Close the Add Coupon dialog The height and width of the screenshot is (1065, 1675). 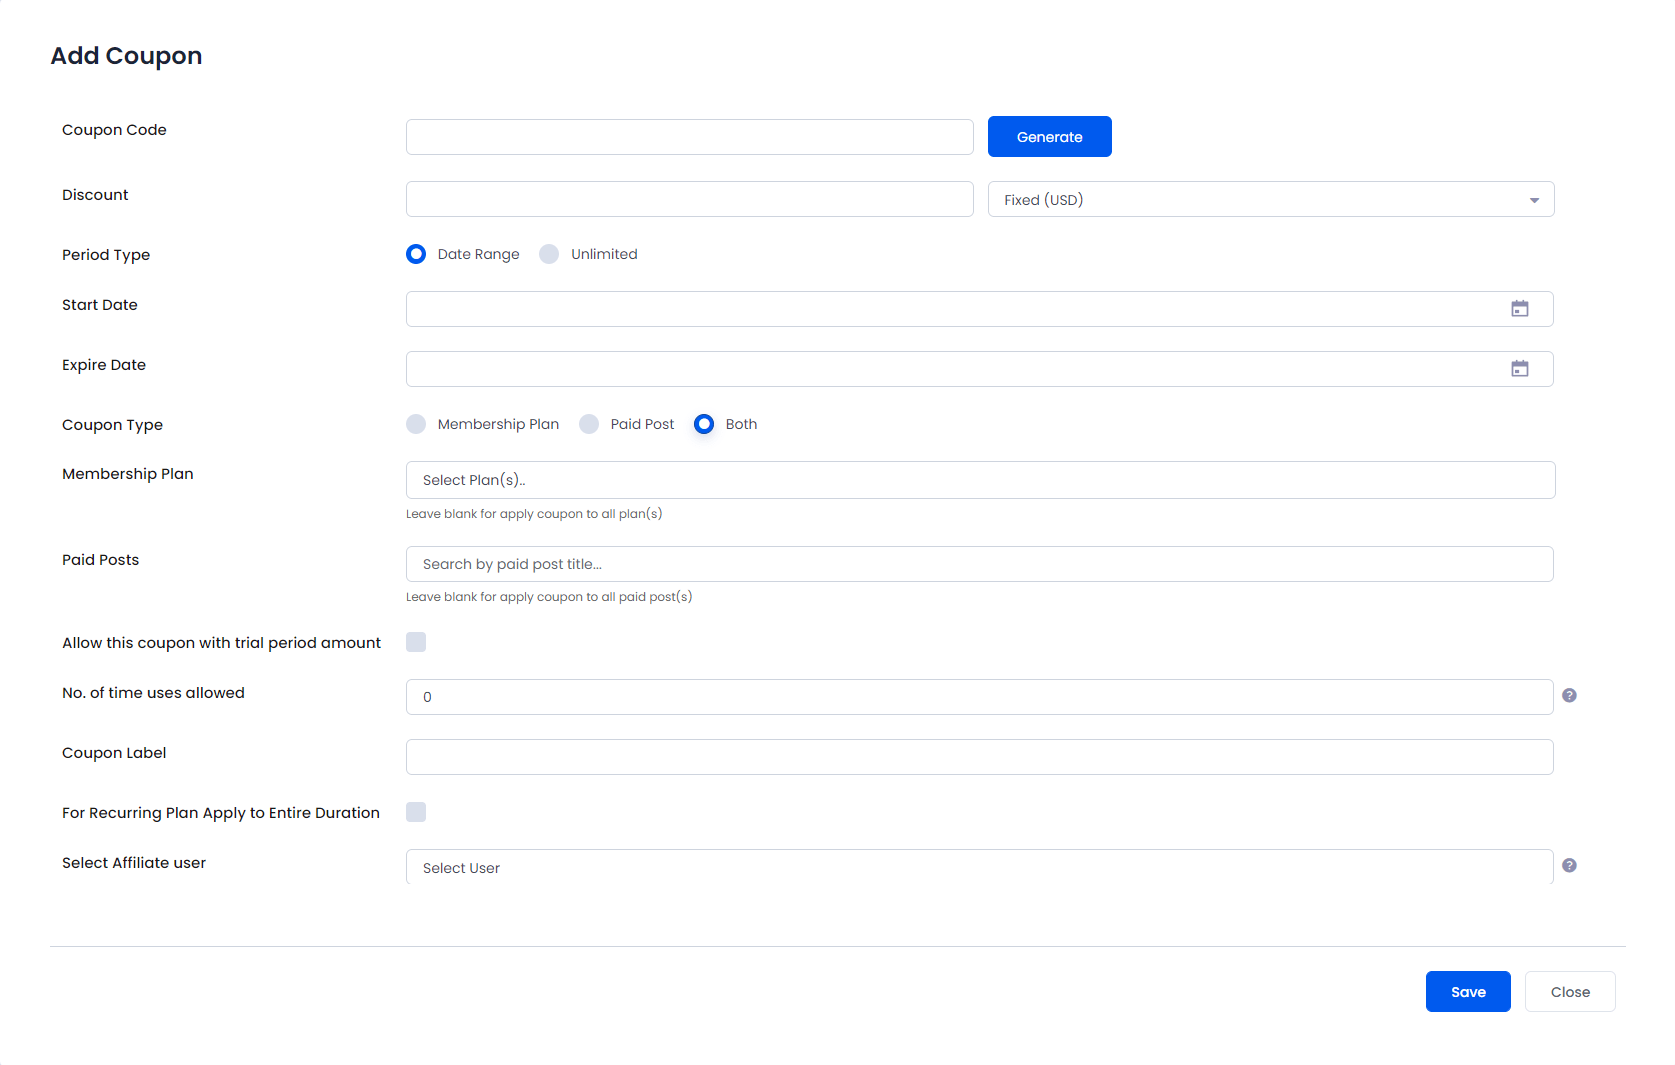[x=1570, y=992]
